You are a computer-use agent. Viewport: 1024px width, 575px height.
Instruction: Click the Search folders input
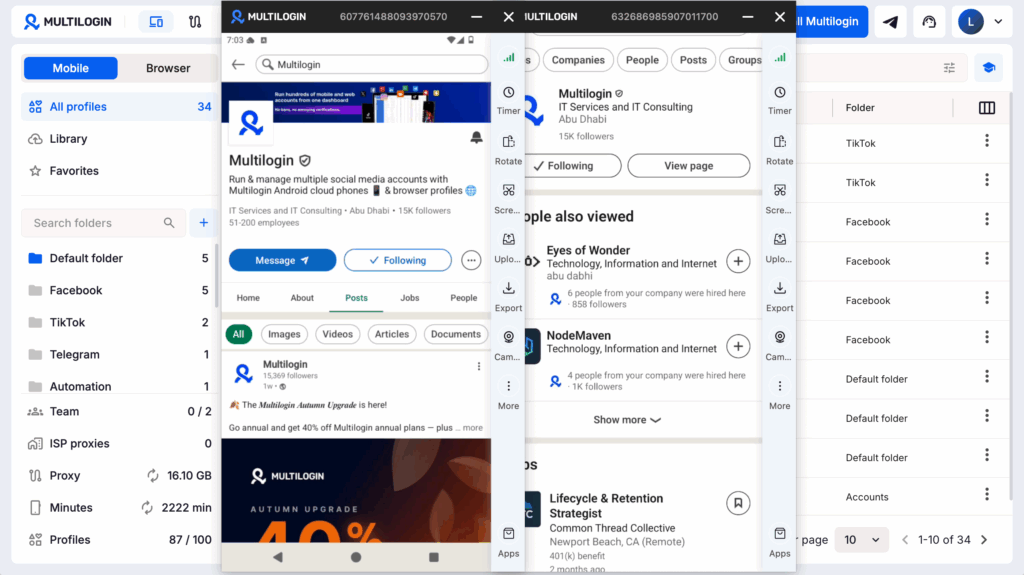coord(104,223)
